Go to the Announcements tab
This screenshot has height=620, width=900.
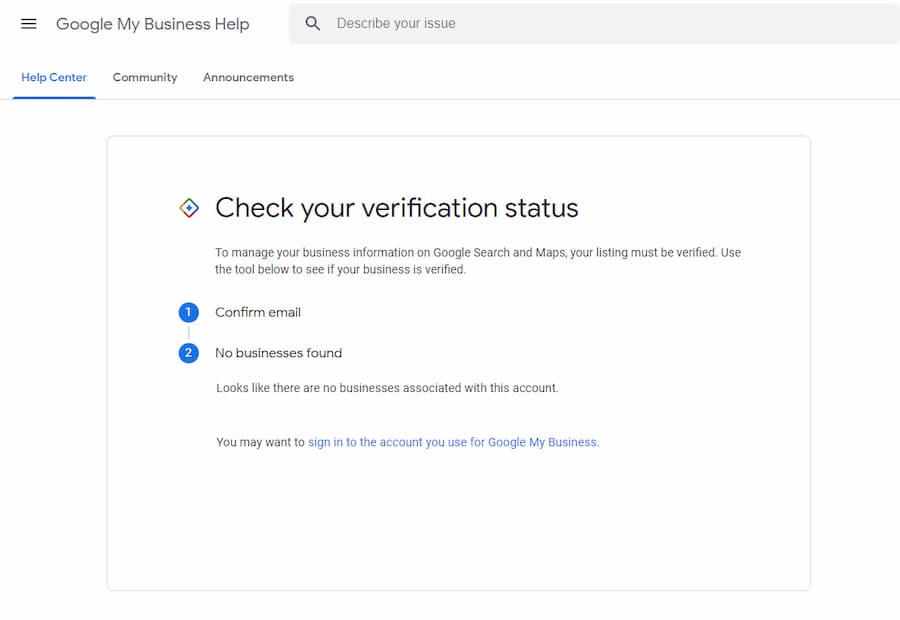tap(248, 77)
